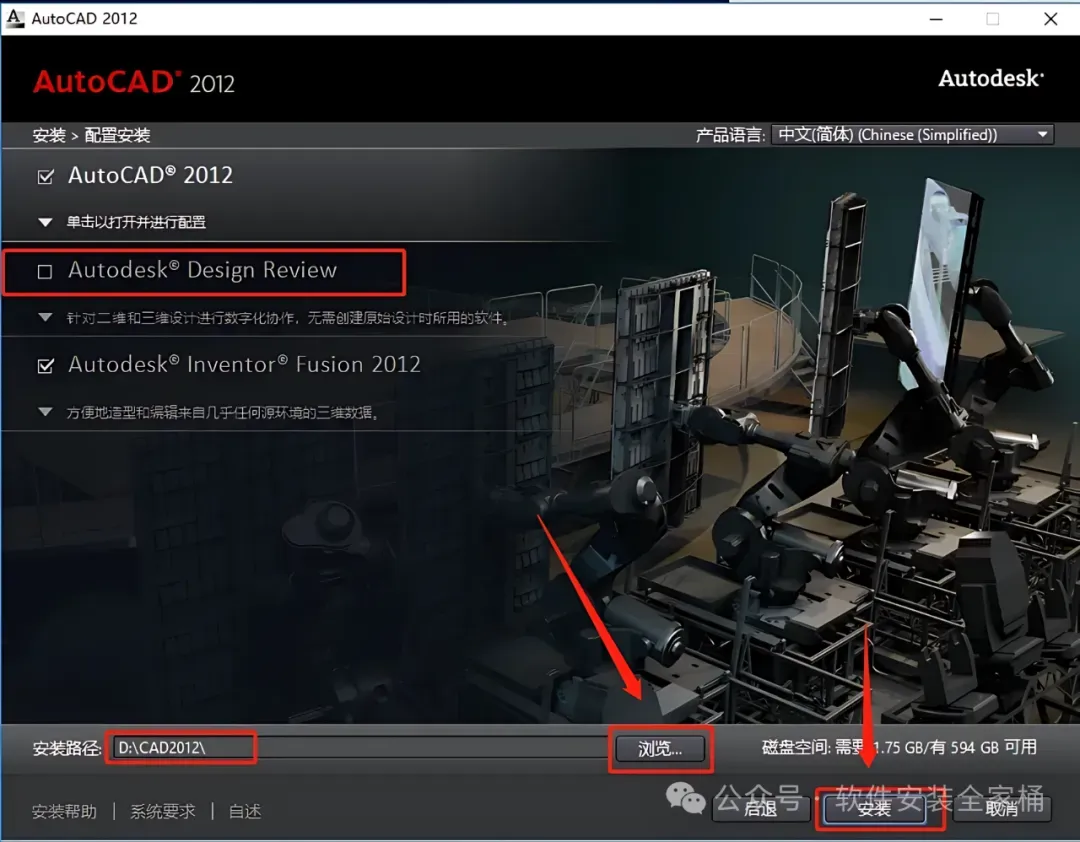Click text 单击以打开并进行配置
The width and height of the screenshot is (1080, 842).
tap(136, 222)
